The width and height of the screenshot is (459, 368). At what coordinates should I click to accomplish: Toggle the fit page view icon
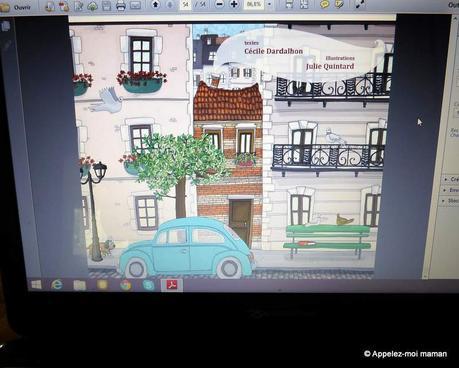(x=304, y=4)
